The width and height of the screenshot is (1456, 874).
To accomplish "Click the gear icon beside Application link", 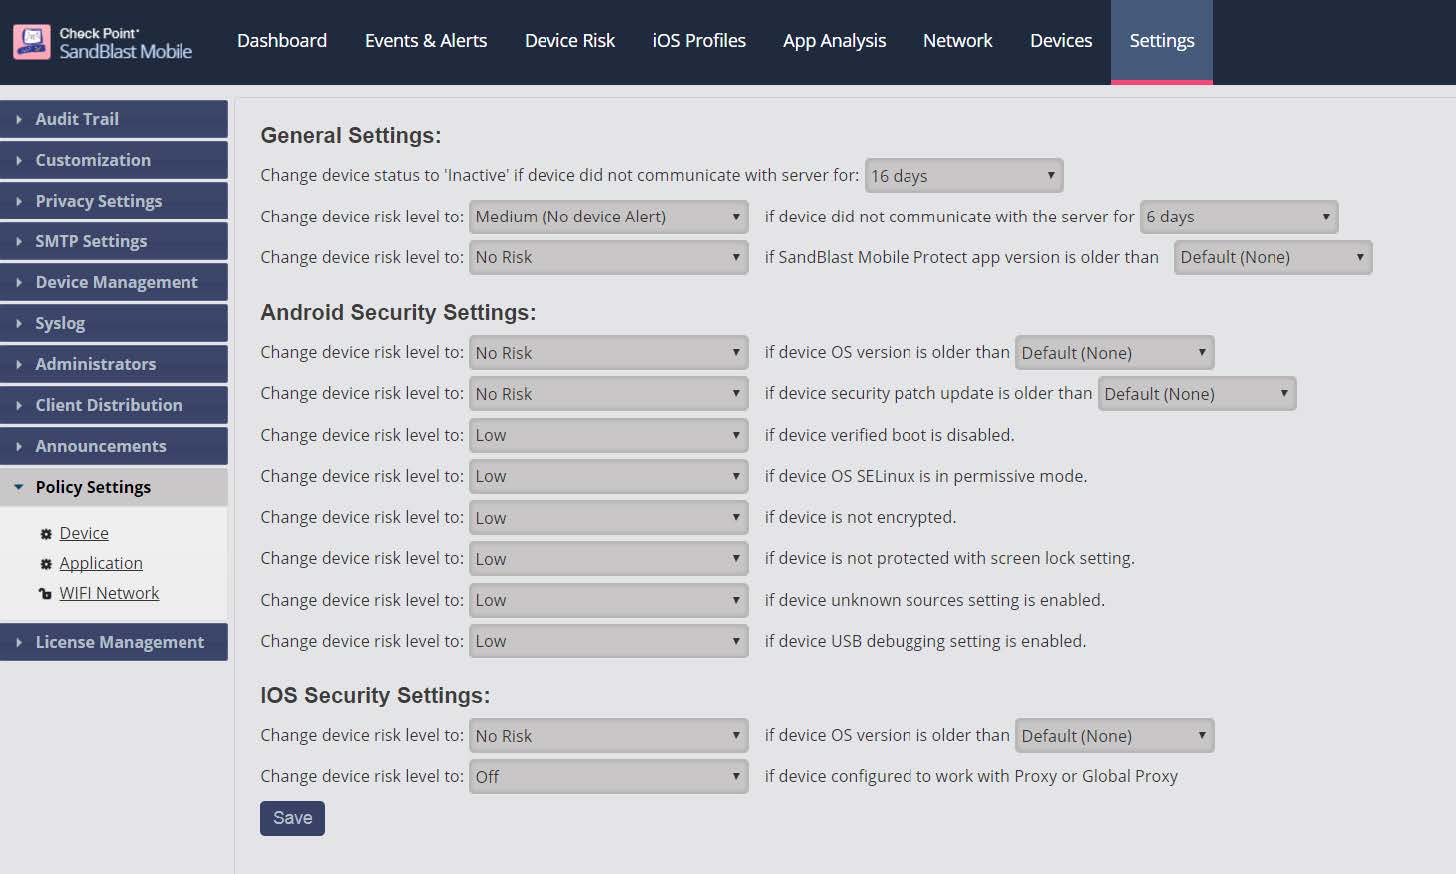I will coord(45,564).
